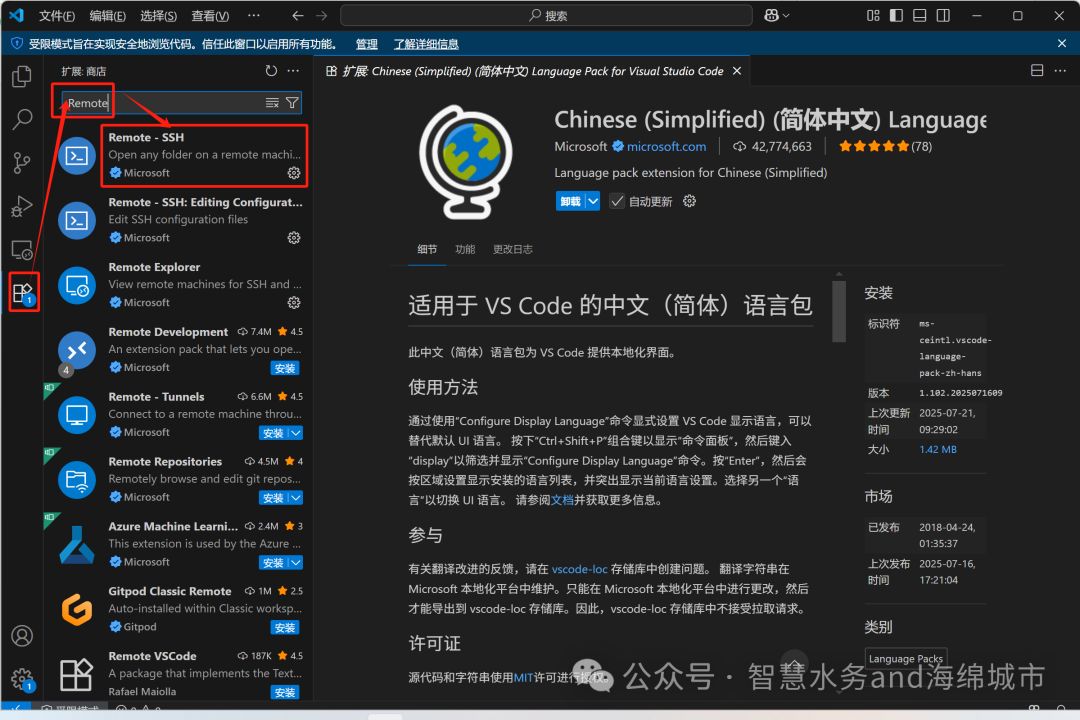Switch to the 细节 tab
1080x720 pixels.
(x=427, y=249)
